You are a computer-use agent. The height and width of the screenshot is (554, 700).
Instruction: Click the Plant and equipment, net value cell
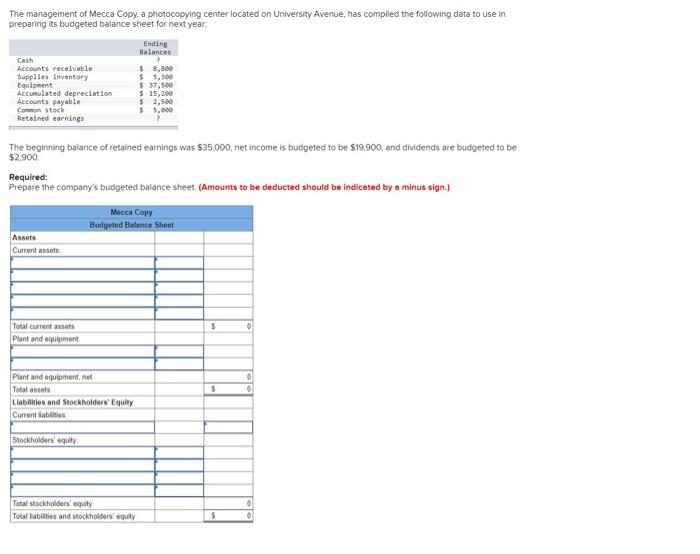[x=228, y=377]
